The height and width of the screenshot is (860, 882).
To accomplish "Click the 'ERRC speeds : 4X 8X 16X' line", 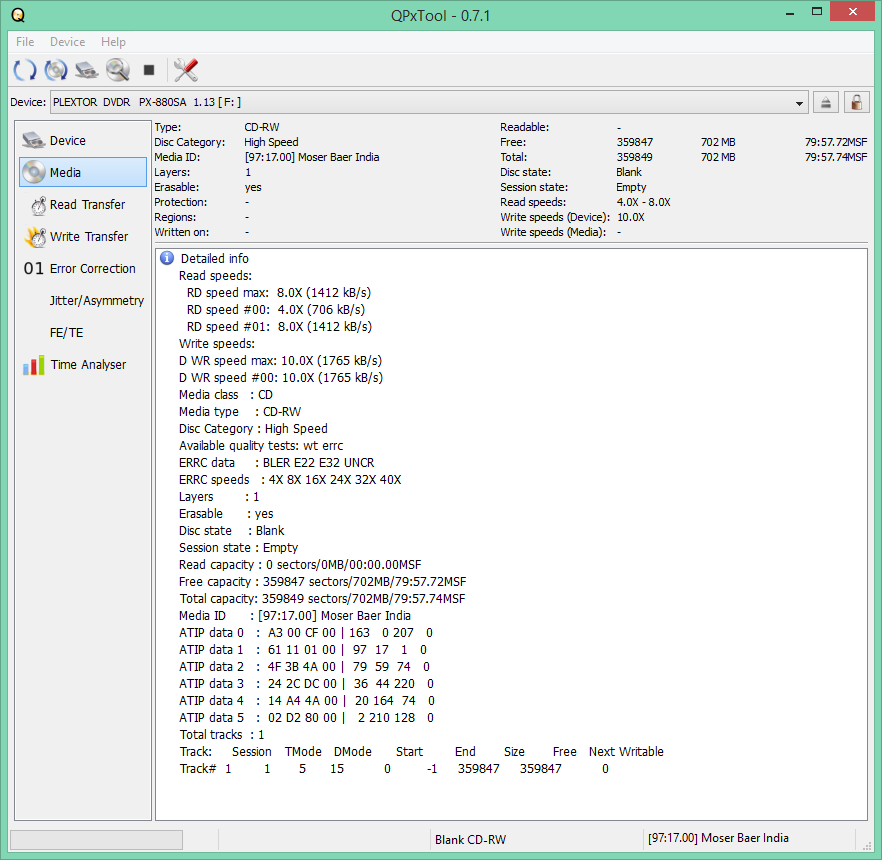I will (290, 480).
